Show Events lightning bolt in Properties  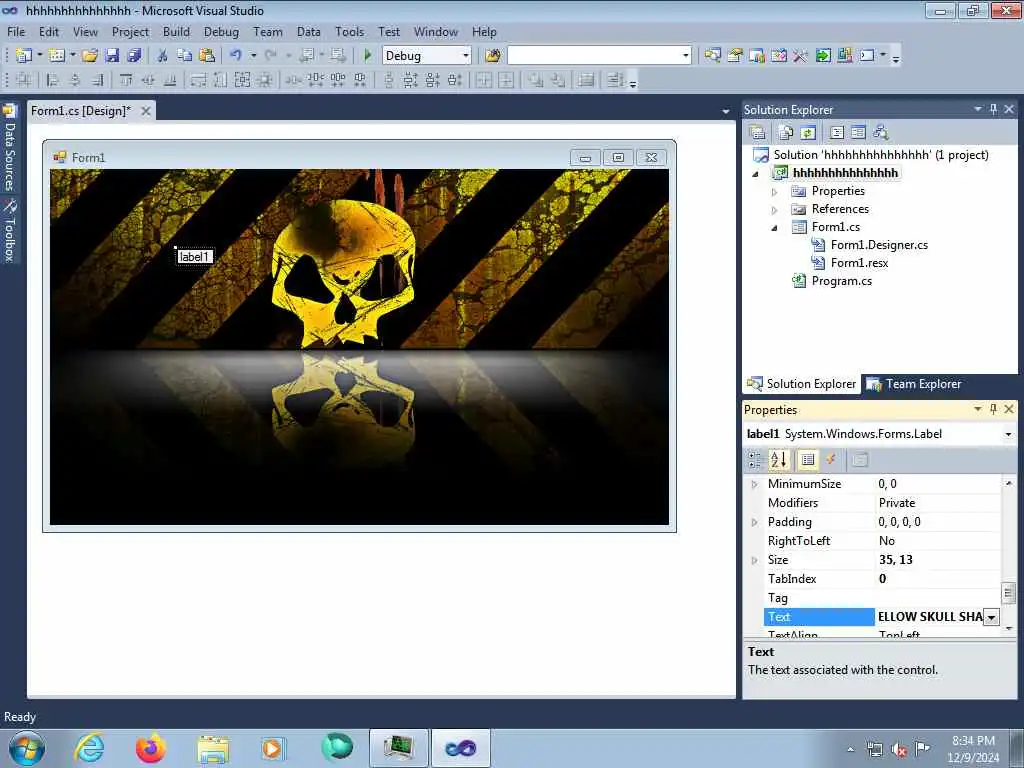pos(831,460)
